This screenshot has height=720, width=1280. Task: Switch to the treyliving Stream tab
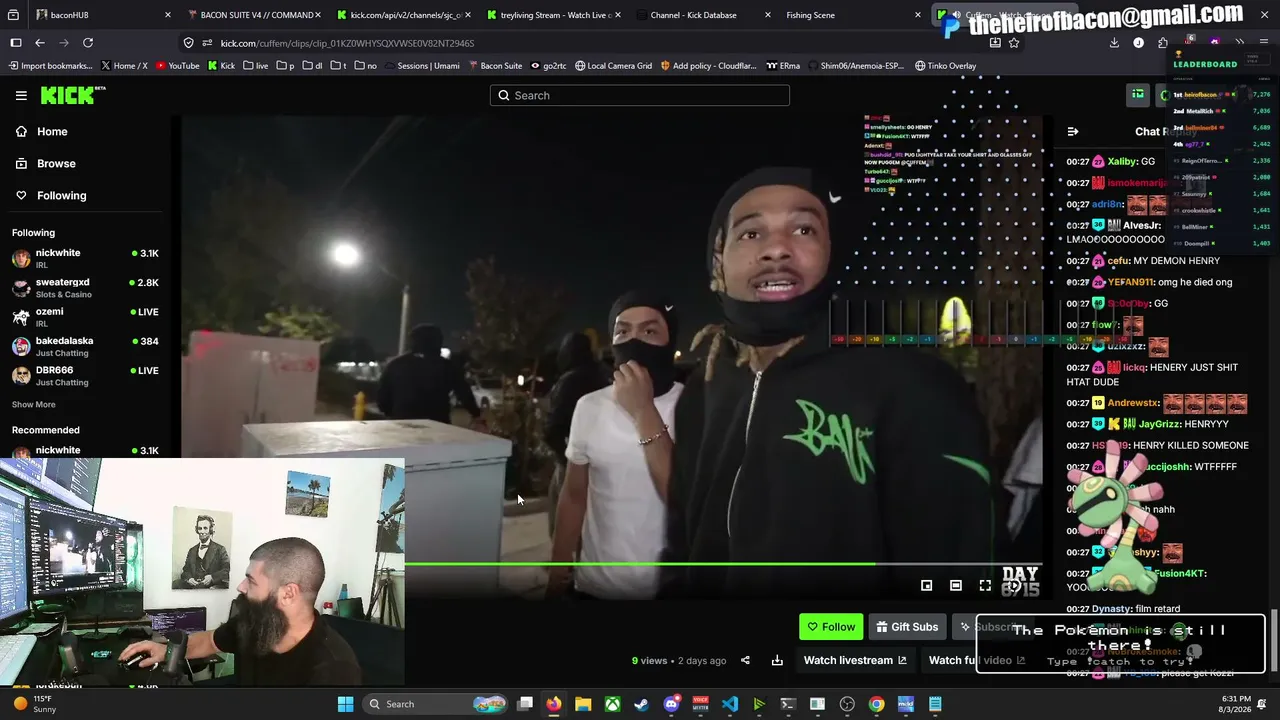(x=553, y=15)
